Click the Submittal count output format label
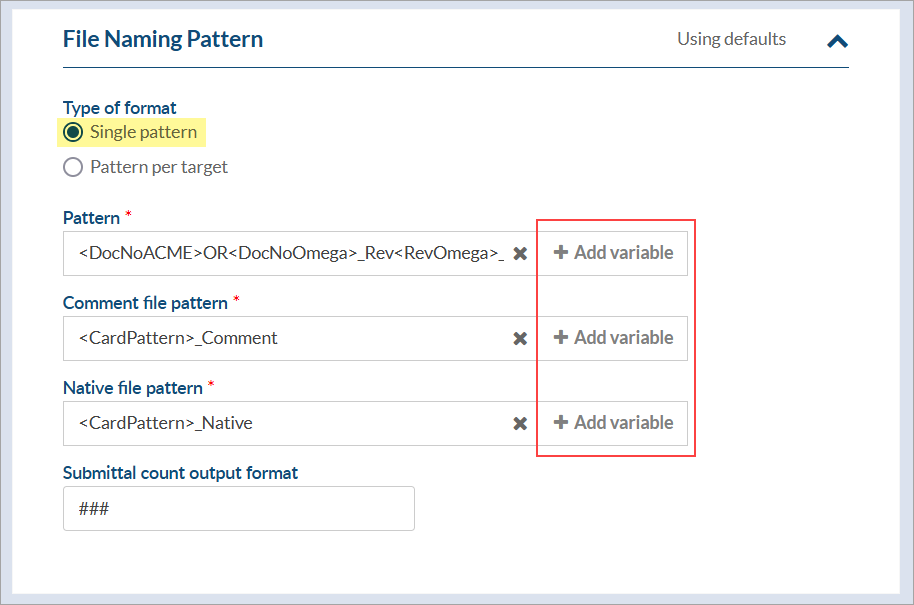 point(180,473)
